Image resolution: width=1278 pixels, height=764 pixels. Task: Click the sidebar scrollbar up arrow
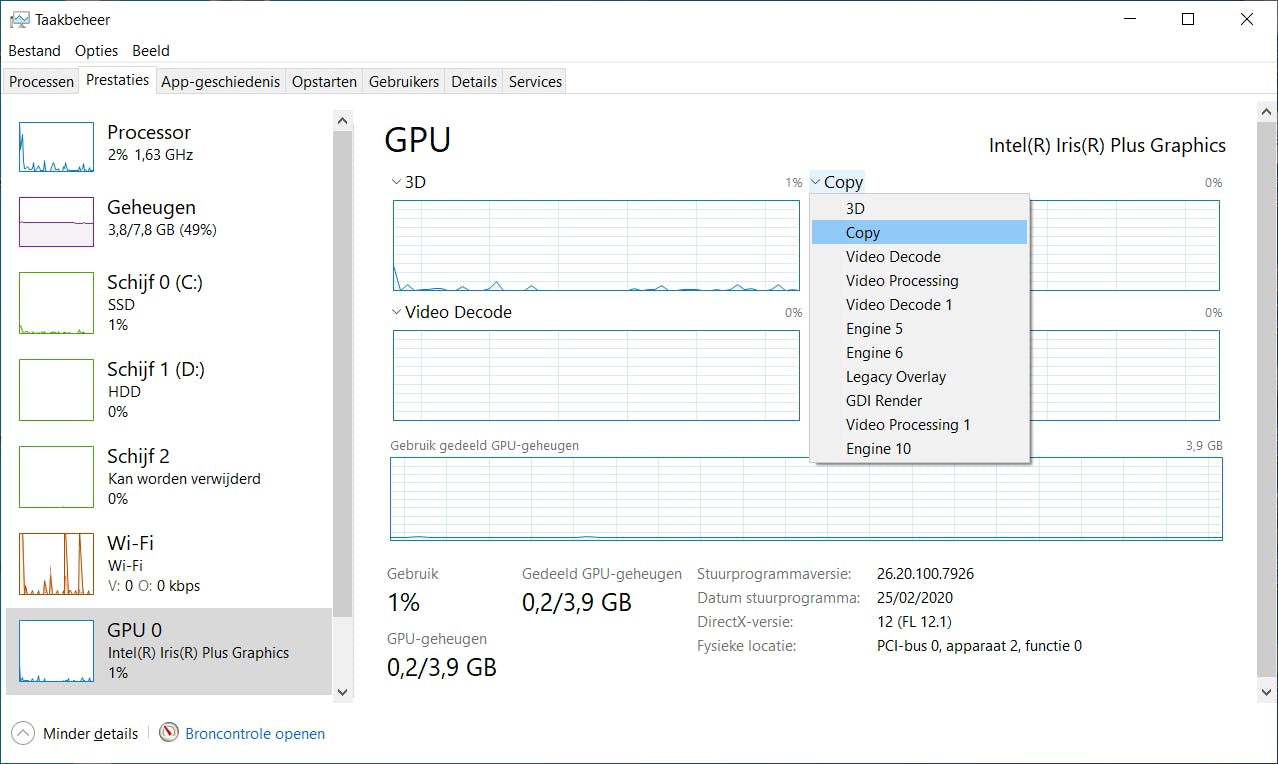pos(343,121)
